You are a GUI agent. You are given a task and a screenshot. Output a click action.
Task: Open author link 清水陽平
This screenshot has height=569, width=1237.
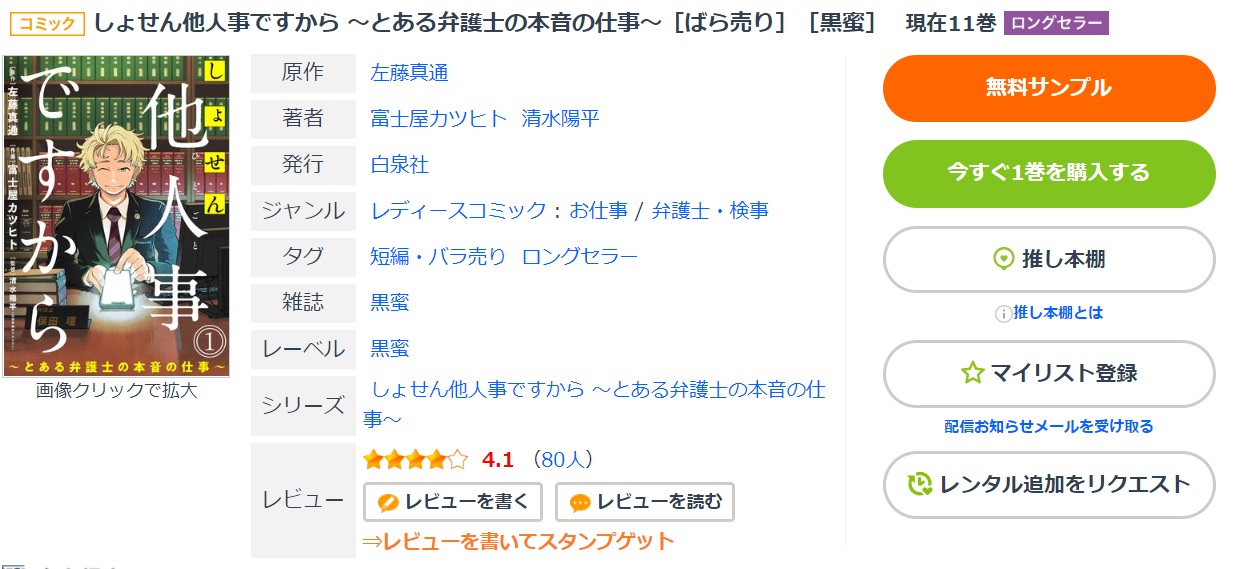pos(560,119)
